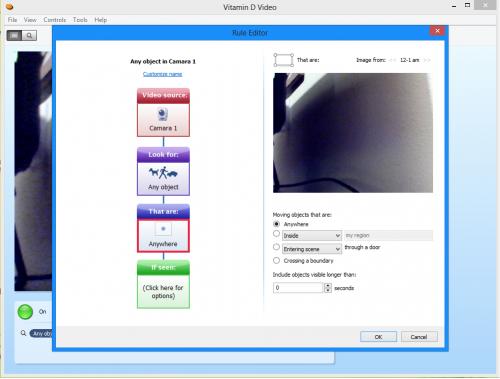This screenshot has height=379, width=500.
Task: Open the Controls menu
Action: [55, 20]
